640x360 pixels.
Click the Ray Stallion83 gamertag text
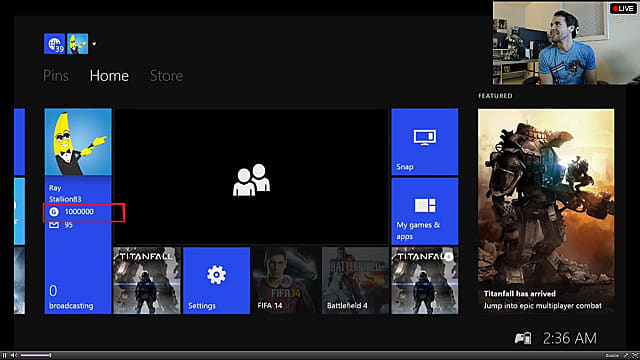[65, 193]
